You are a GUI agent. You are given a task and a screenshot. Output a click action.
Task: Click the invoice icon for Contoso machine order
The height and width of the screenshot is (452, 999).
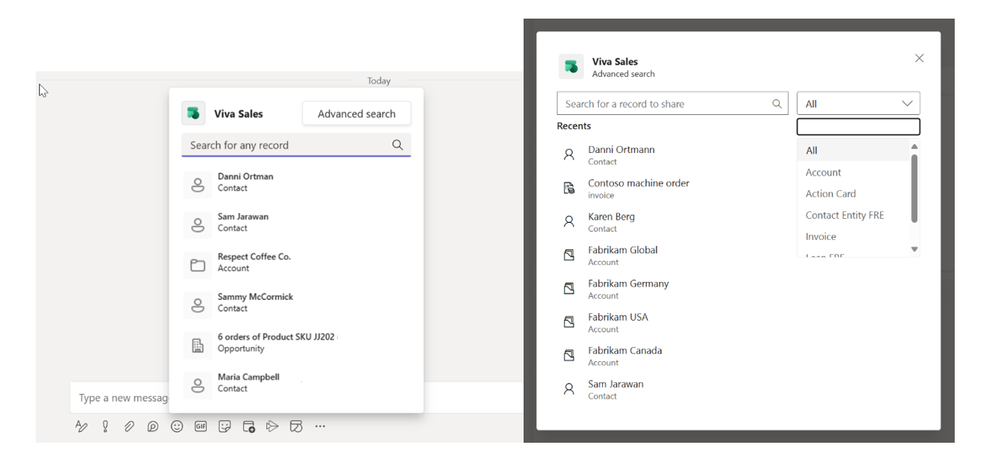[569, 188]
